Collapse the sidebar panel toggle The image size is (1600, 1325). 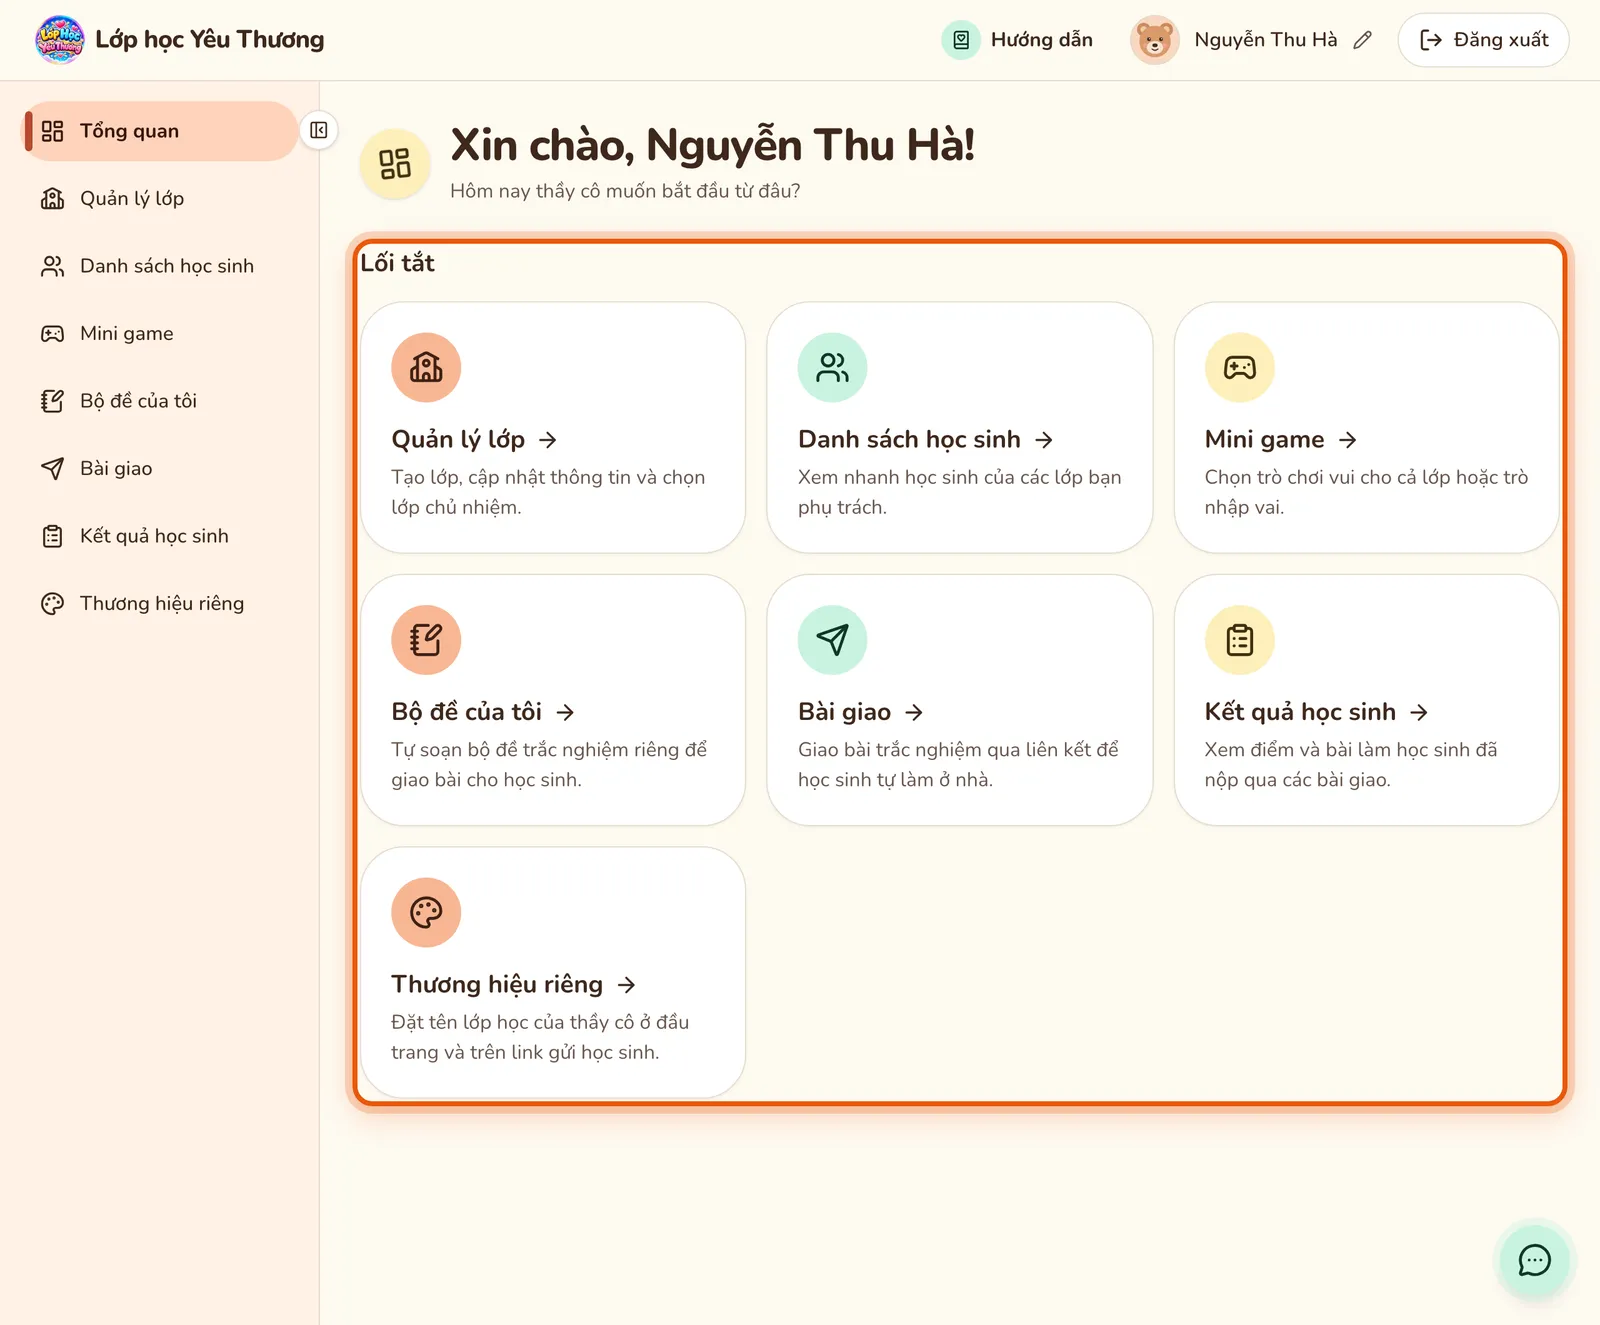point(319,130)
